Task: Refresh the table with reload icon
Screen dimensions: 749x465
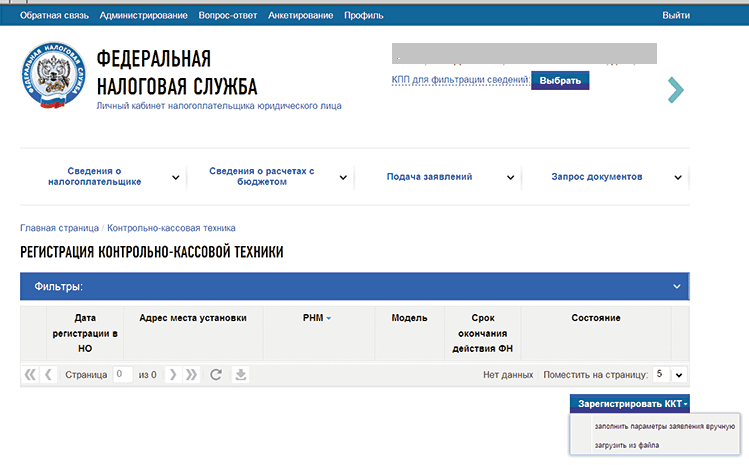Action: pos(216,375)
